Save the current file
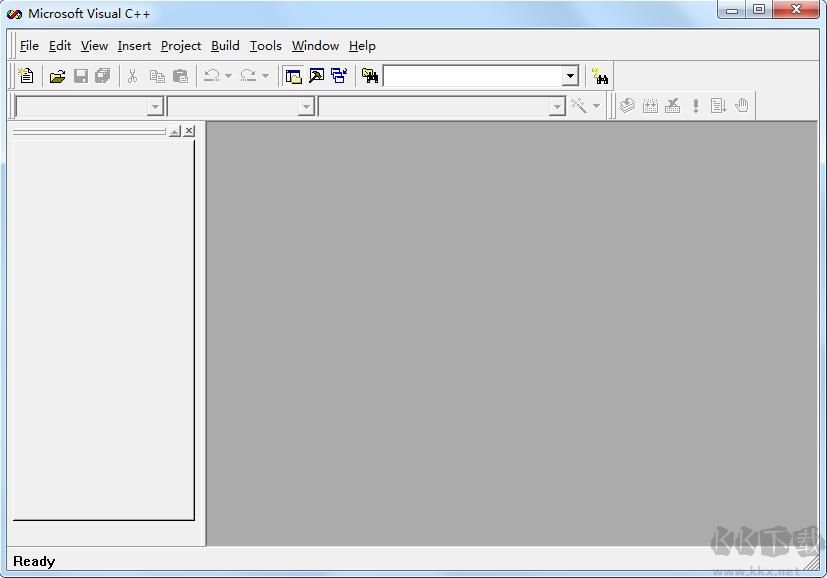 point(81,75)
